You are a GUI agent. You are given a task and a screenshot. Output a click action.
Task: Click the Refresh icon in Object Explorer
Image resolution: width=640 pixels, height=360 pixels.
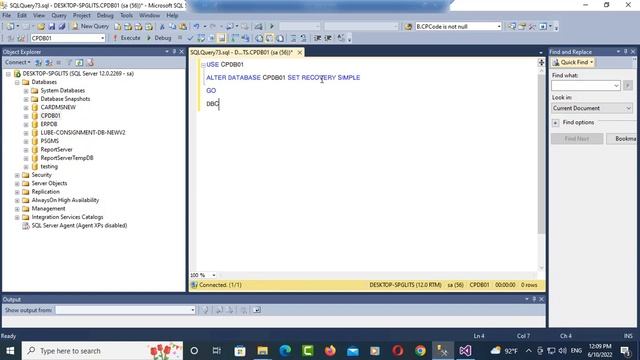[x=79, y=62]
